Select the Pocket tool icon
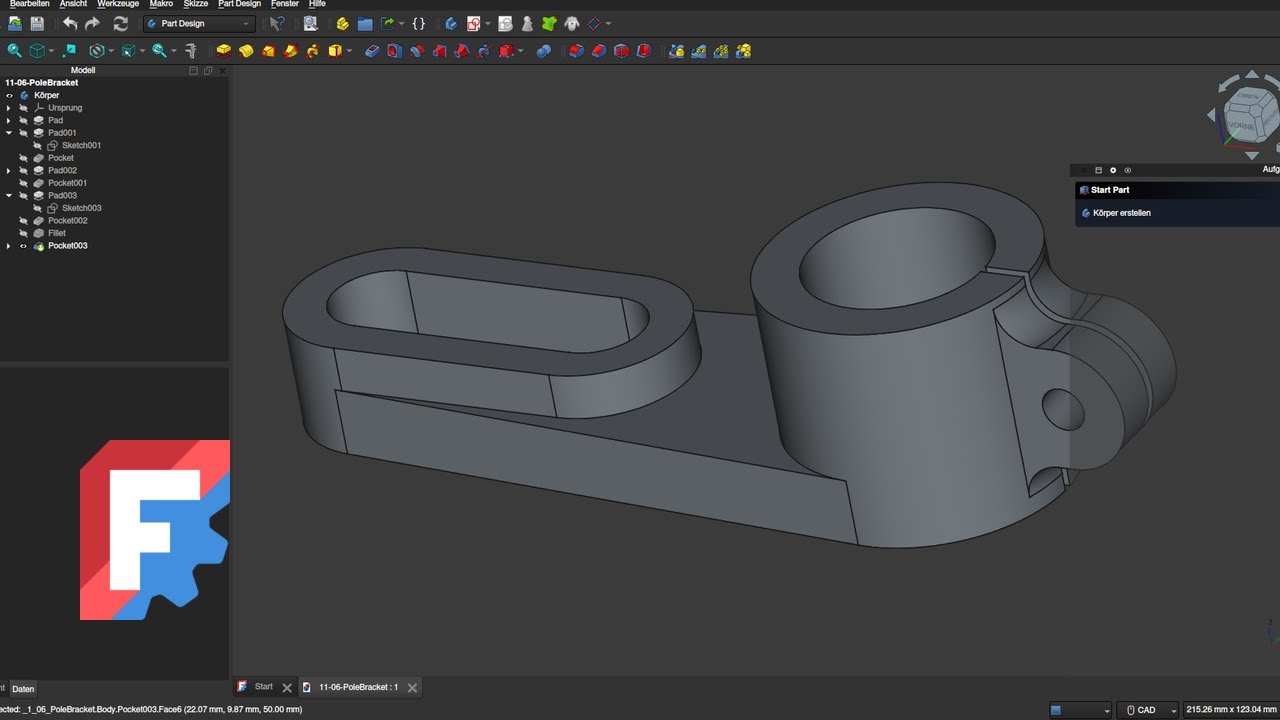1280x720 pixels. pyautogui.click(x=372, y=50)
